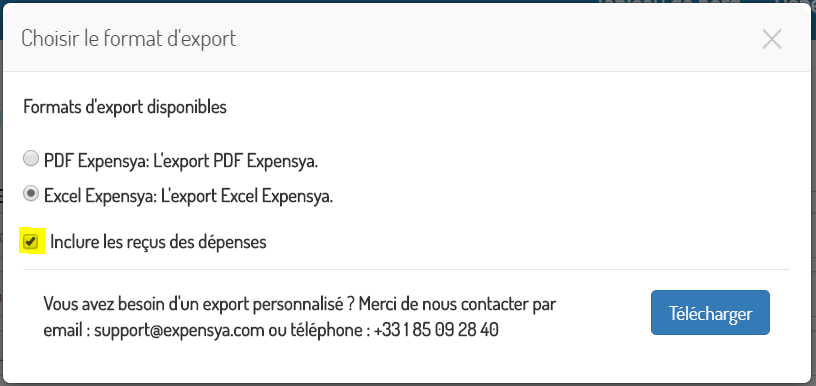The width and height of the screenshot is (816, 386).
Task: Click the separator line above the support message
Action: click(406, 269)
